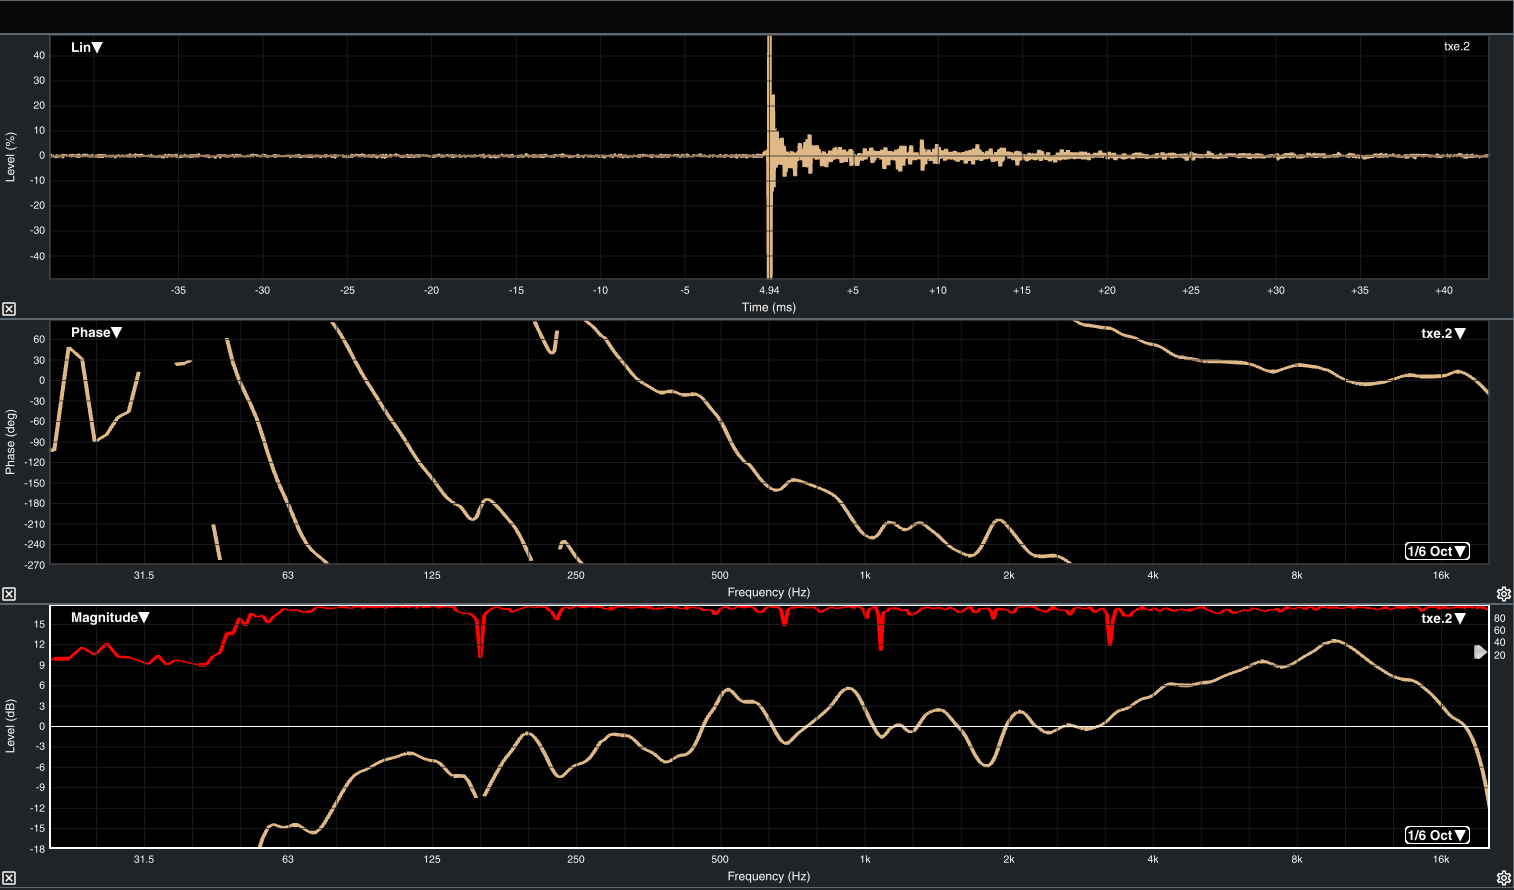Close the Magnitude chart panel
The height and width of the screenshot is (890, 1514).
coord(9,878)
